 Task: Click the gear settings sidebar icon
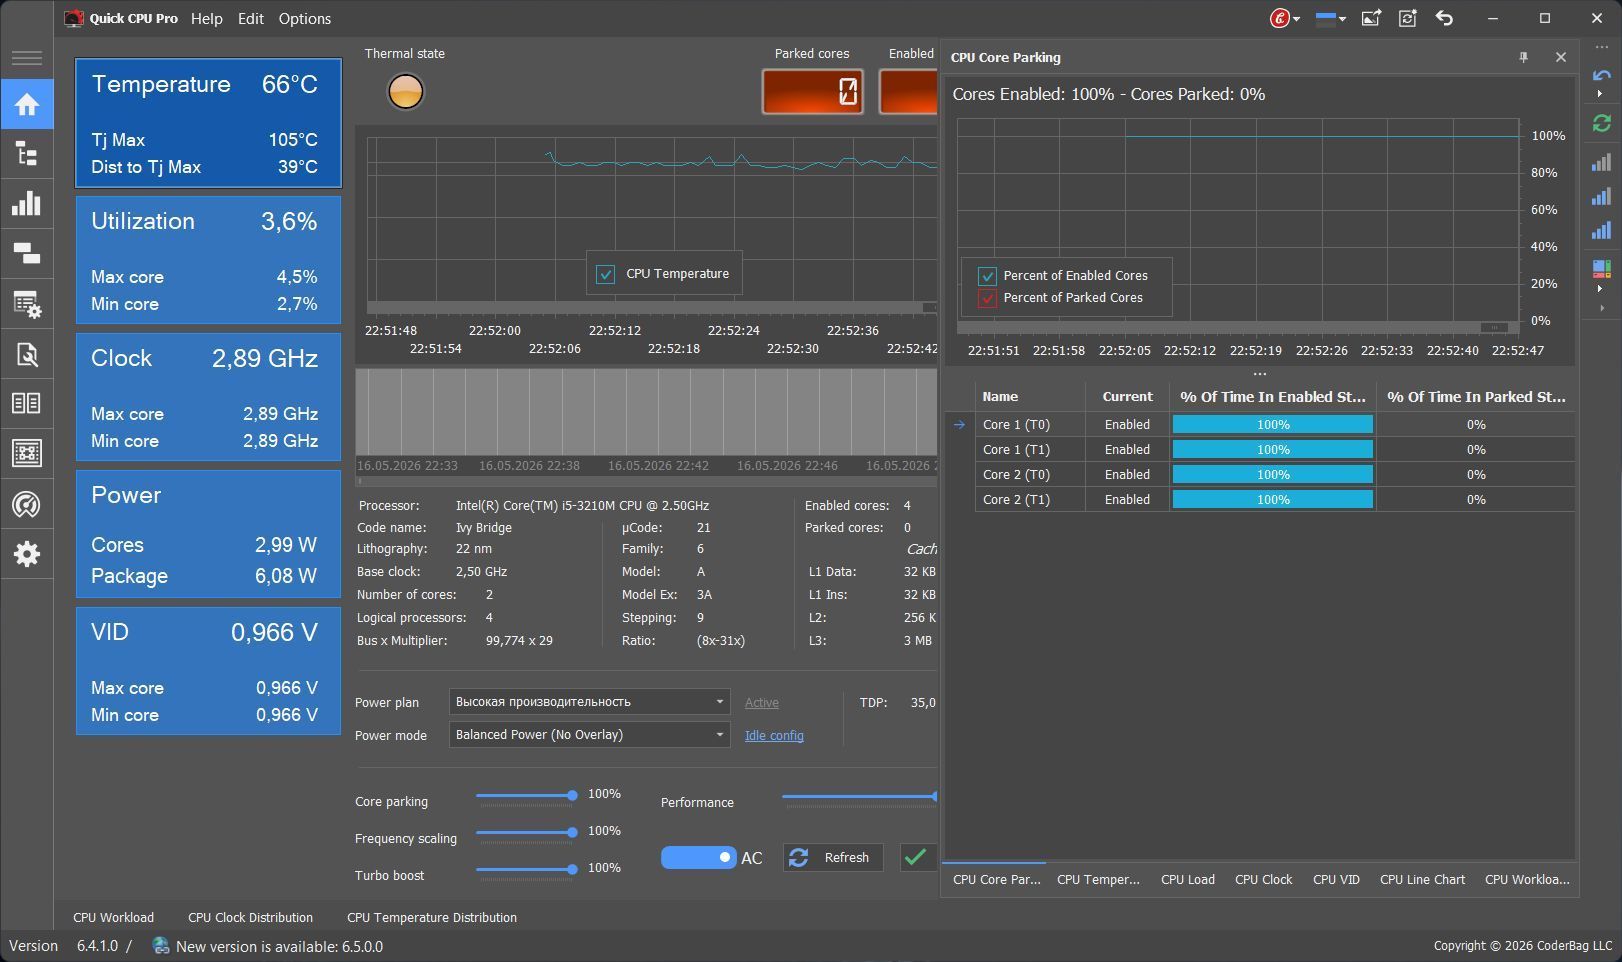click(x=26, y=554)
